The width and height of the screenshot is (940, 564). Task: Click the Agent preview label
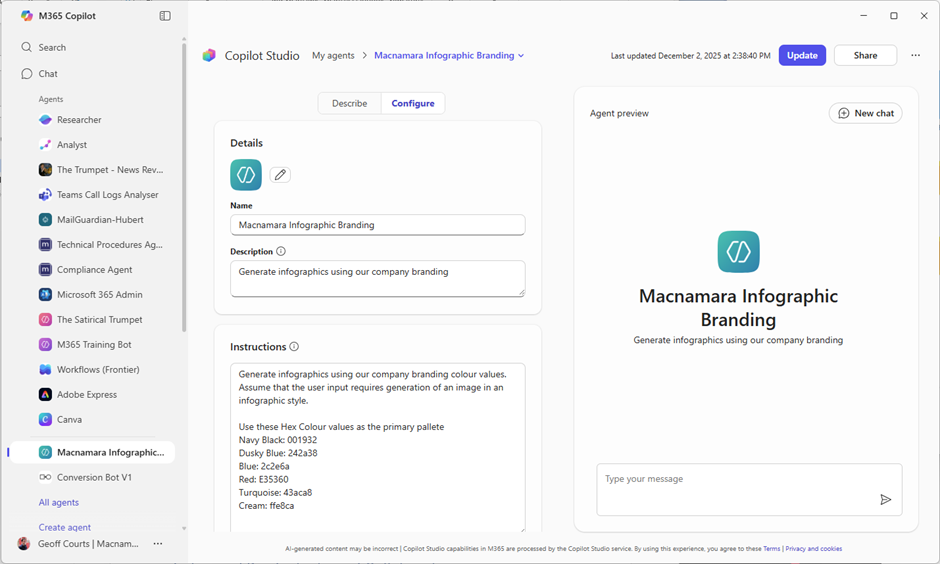(x=619, y=113)
